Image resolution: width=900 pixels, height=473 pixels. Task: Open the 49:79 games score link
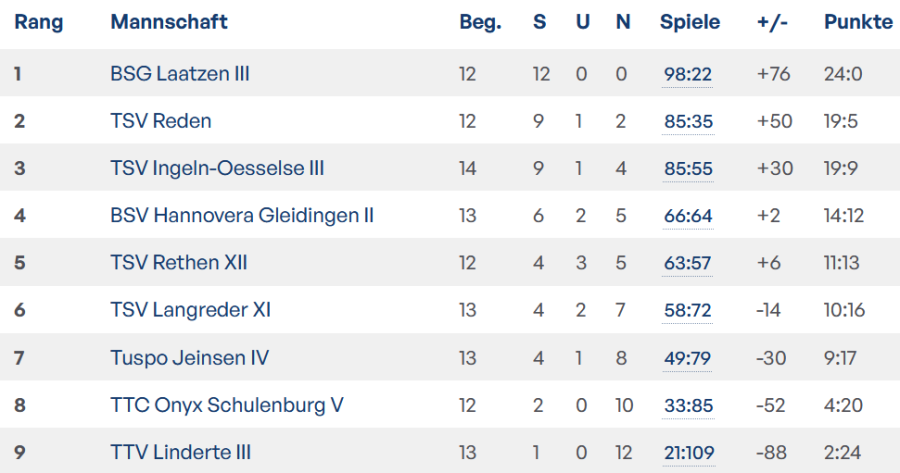tap(688, 359)
